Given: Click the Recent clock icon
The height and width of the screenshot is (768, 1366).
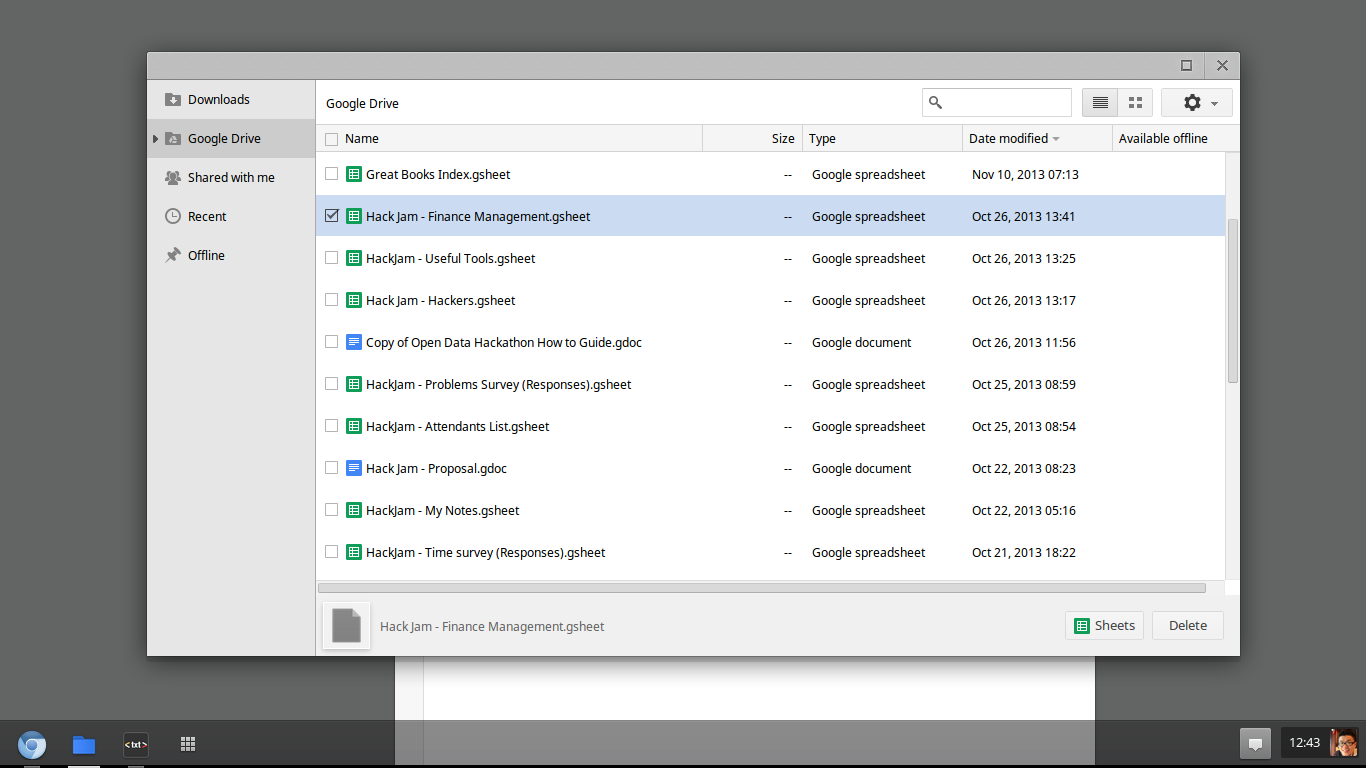Looking at the screenshot, I should tap(173, 216).
